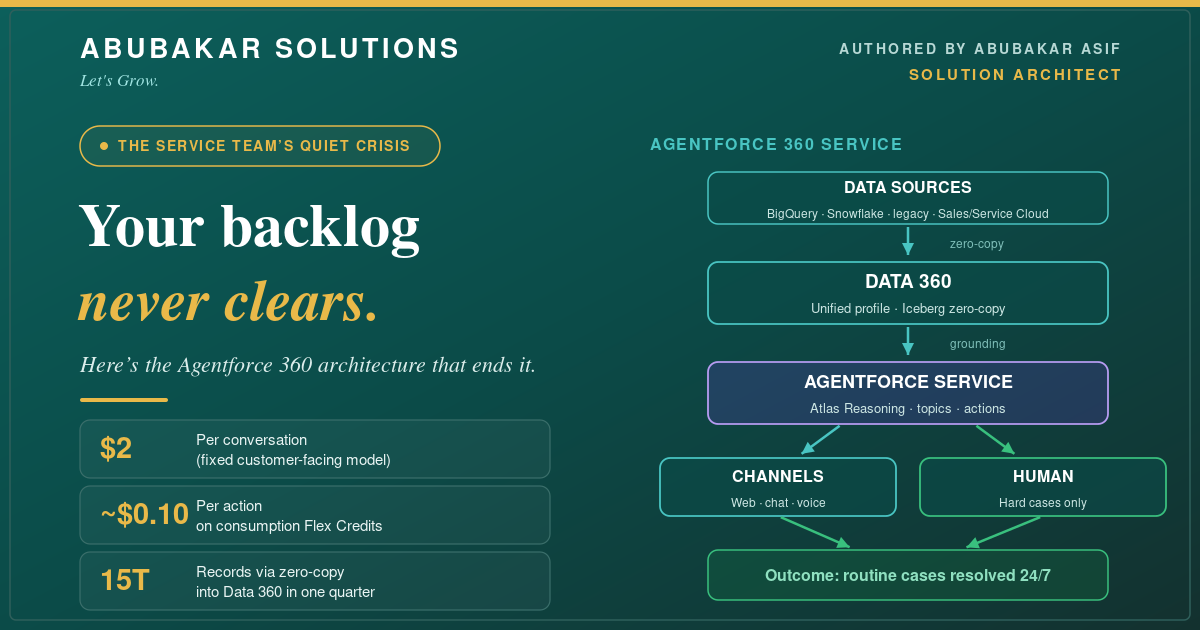Click "Atlas Reasoning · topics · actions" text
This screenshot has width=1200, height=630.
pos(908,409)
